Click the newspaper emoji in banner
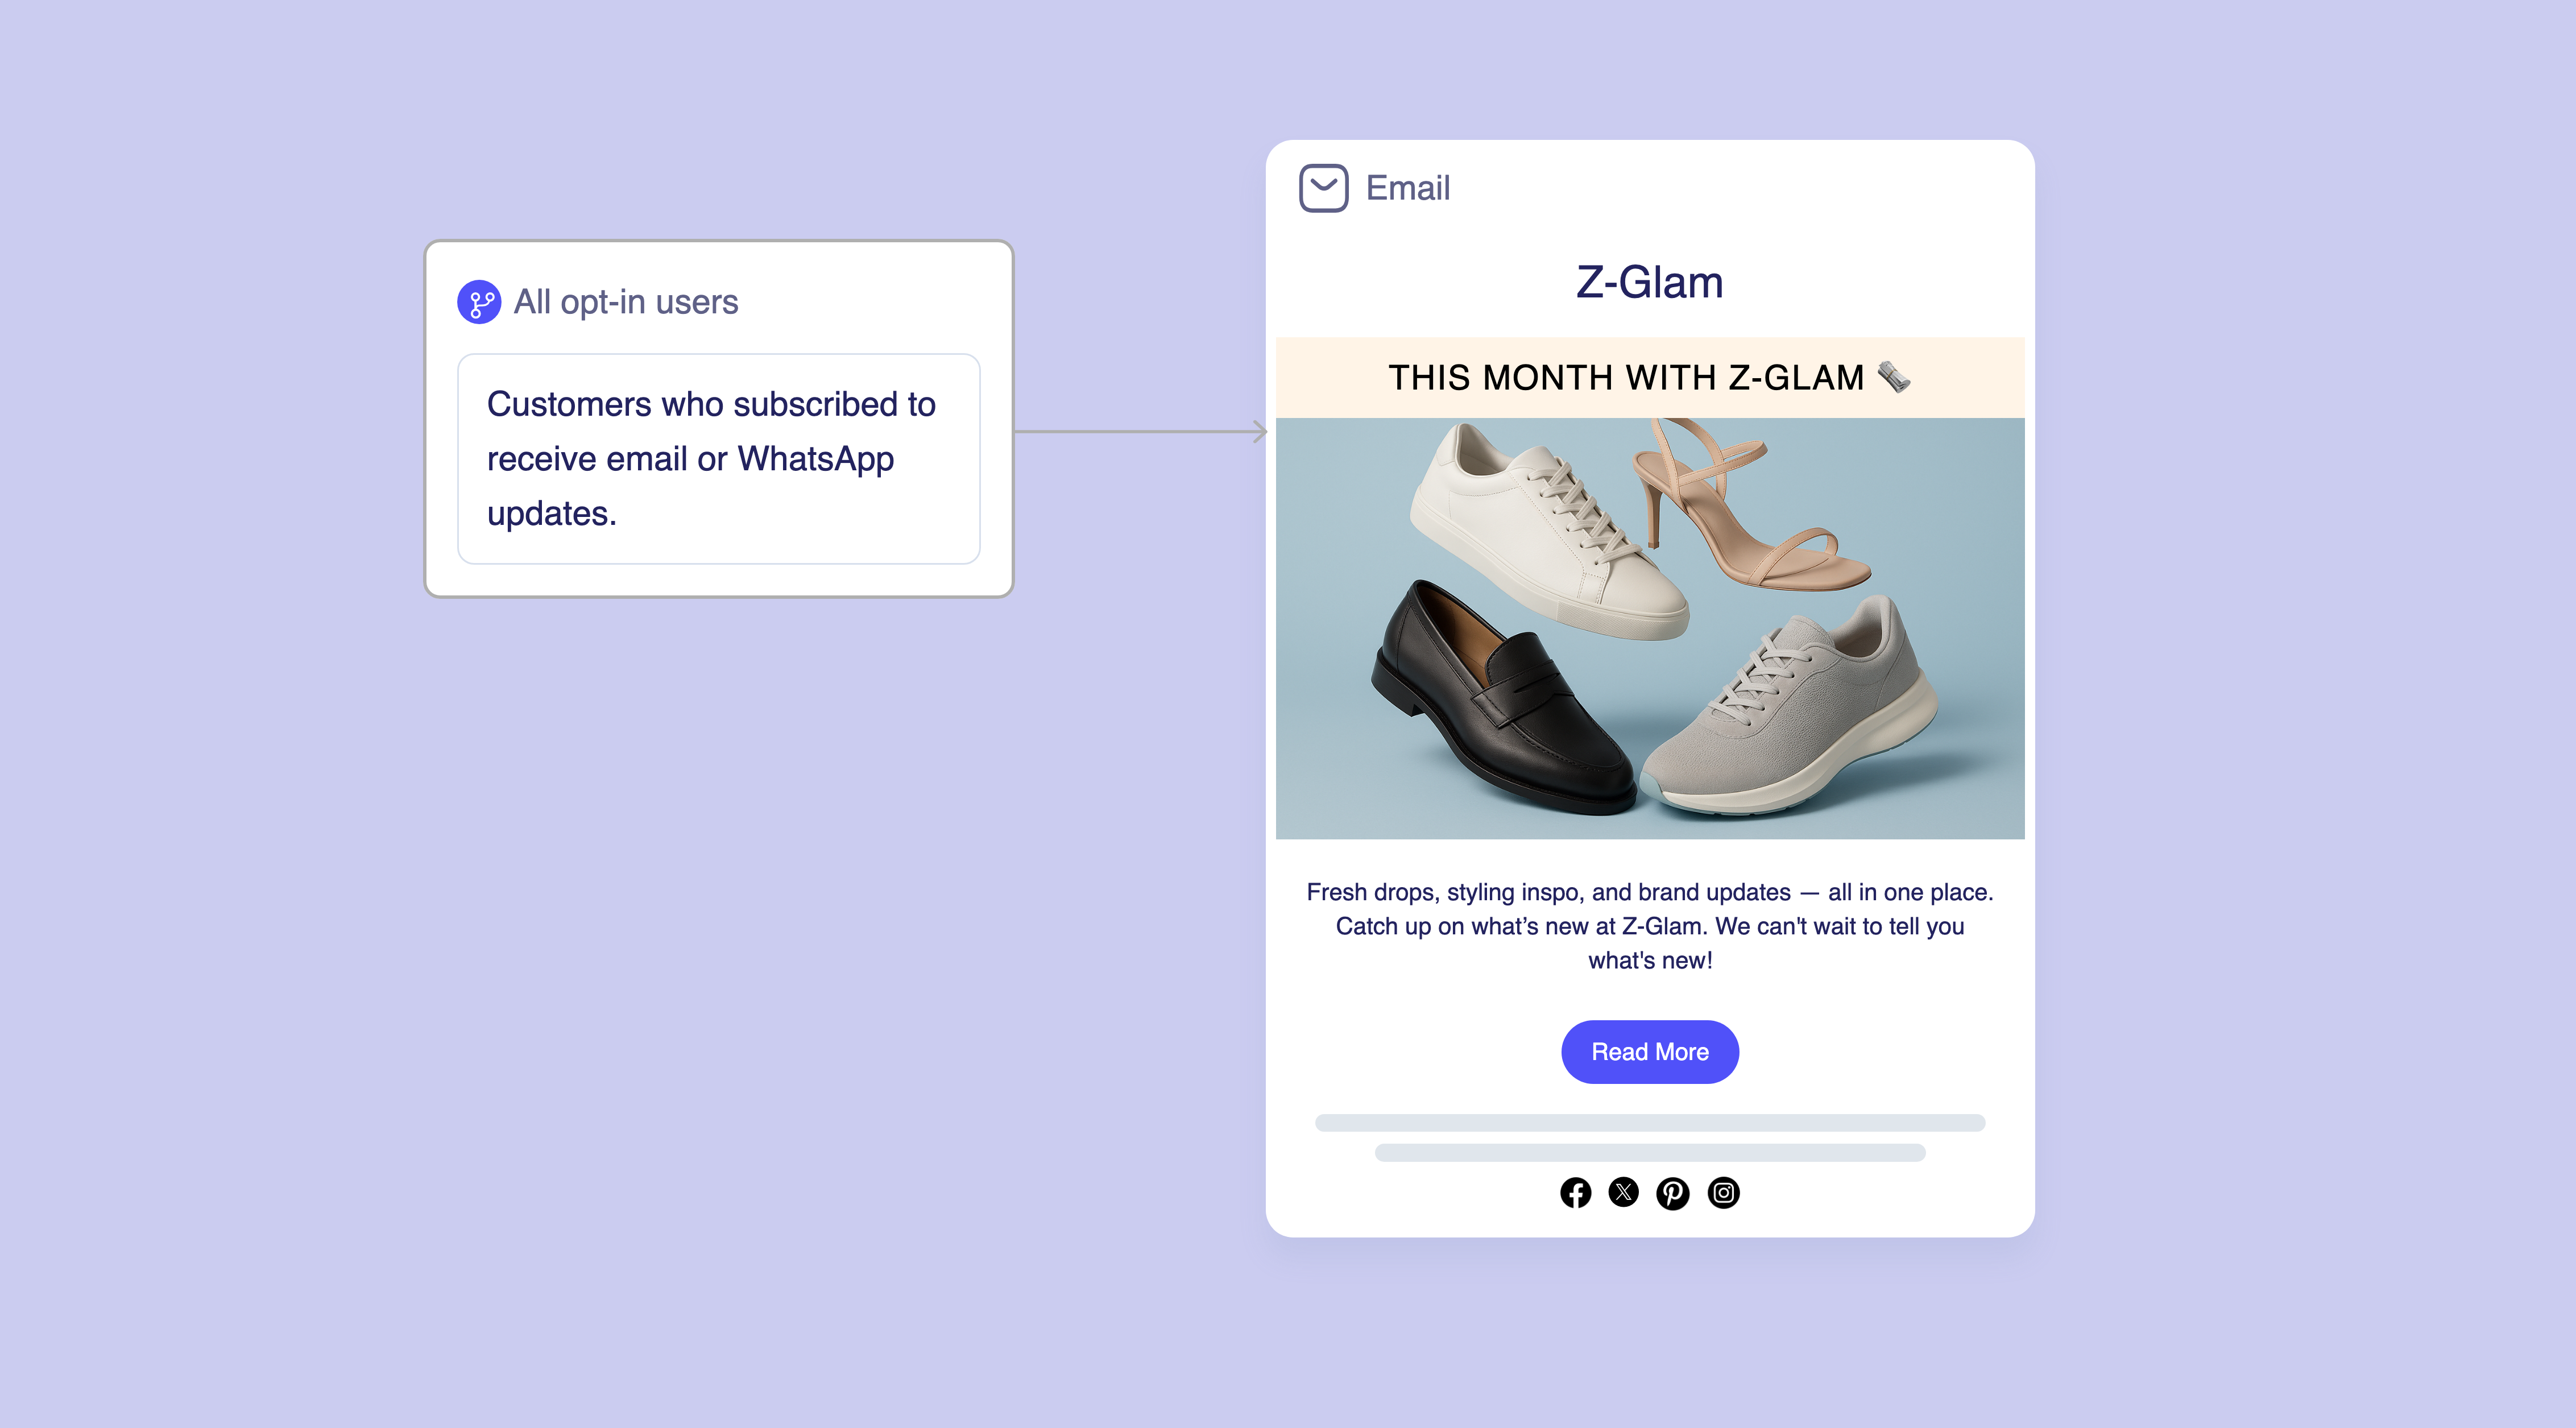The image size is (2576, 1428). click(x=1893, y=377)
